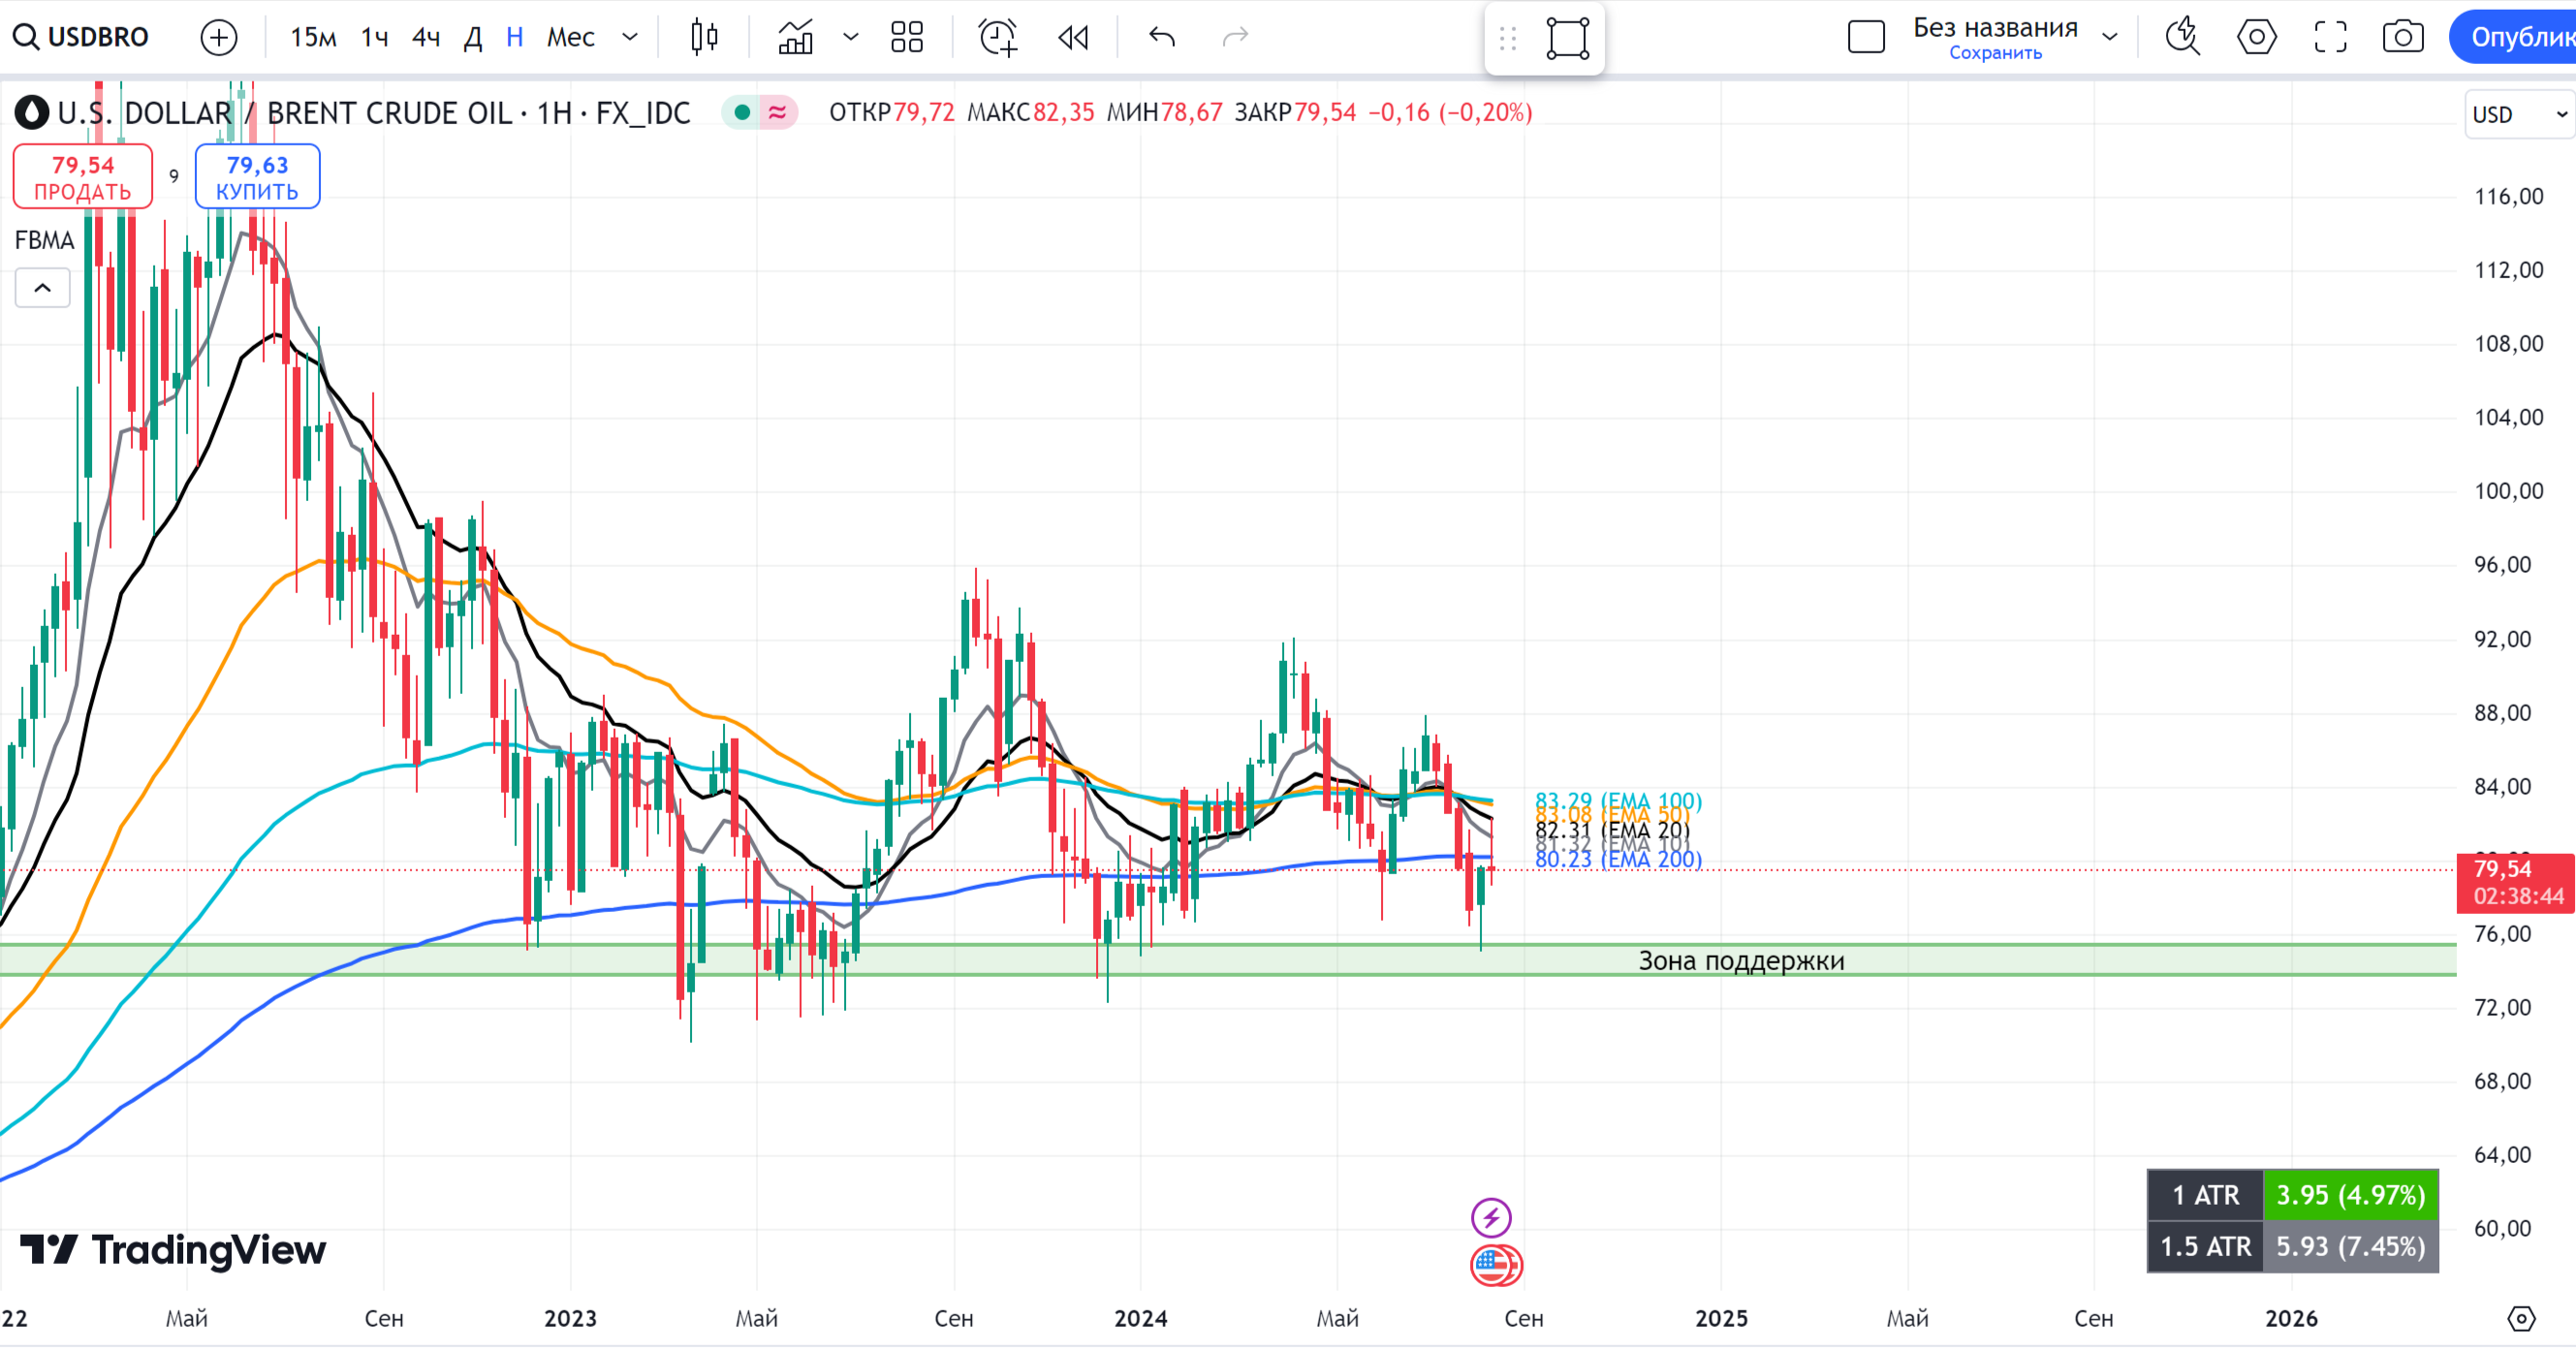Toggle the green market status indicator

(x=742, y=112)
